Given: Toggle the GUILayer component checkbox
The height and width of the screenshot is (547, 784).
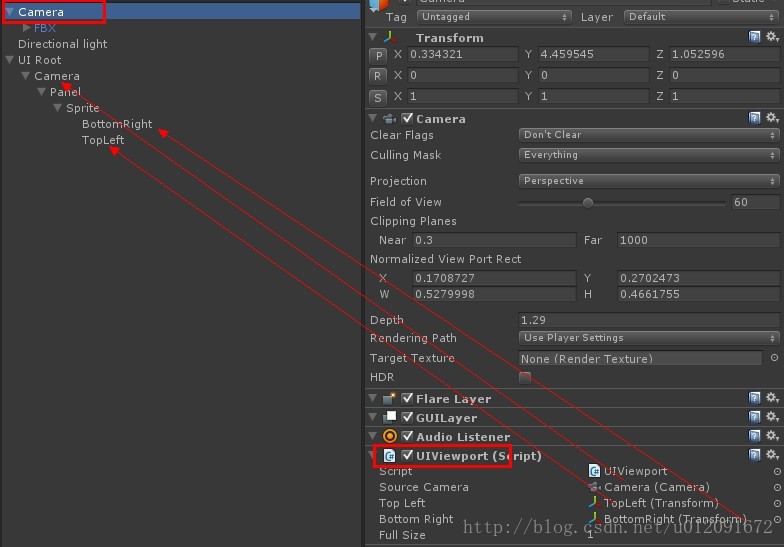Looking at the screenshot, I should (408, 417).
